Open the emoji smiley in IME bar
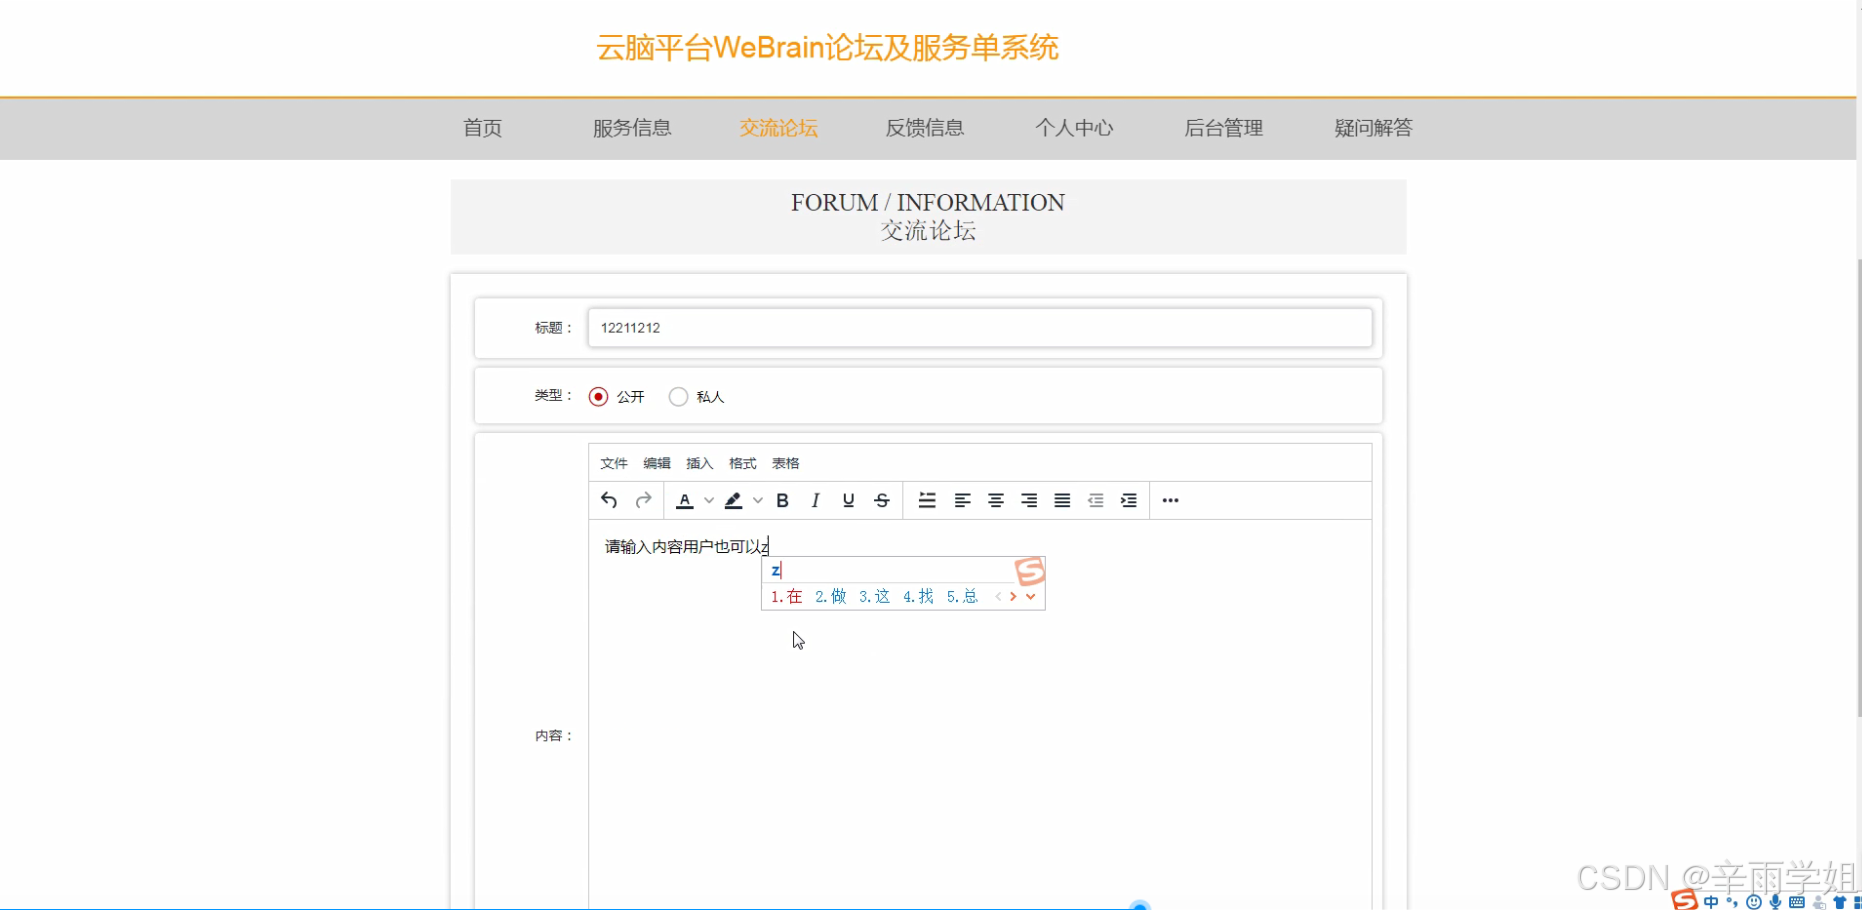The width and height of the screenshot is (1862, 910). (1754, 902)
